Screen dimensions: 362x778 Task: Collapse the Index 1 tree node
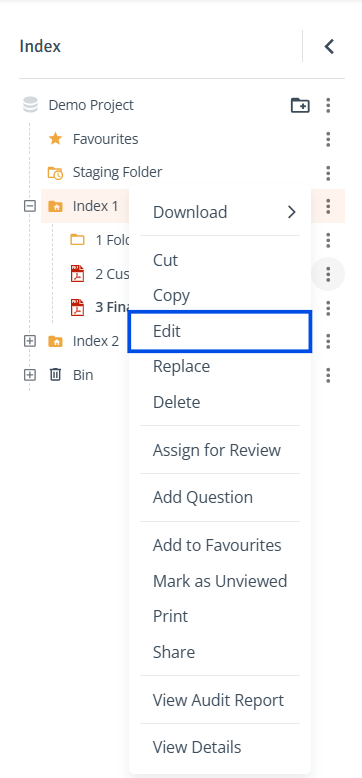(30, 206)
